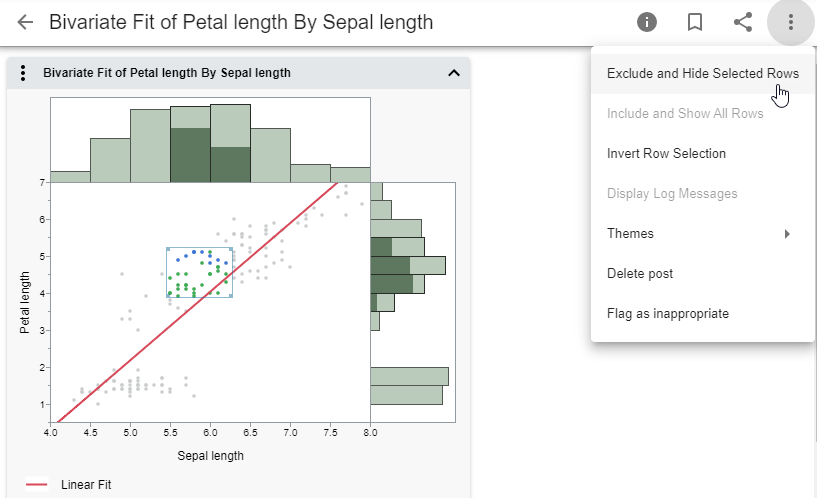Open the post info icon
The width and height of the screenshot is (817, 498).
pos(647,22)
